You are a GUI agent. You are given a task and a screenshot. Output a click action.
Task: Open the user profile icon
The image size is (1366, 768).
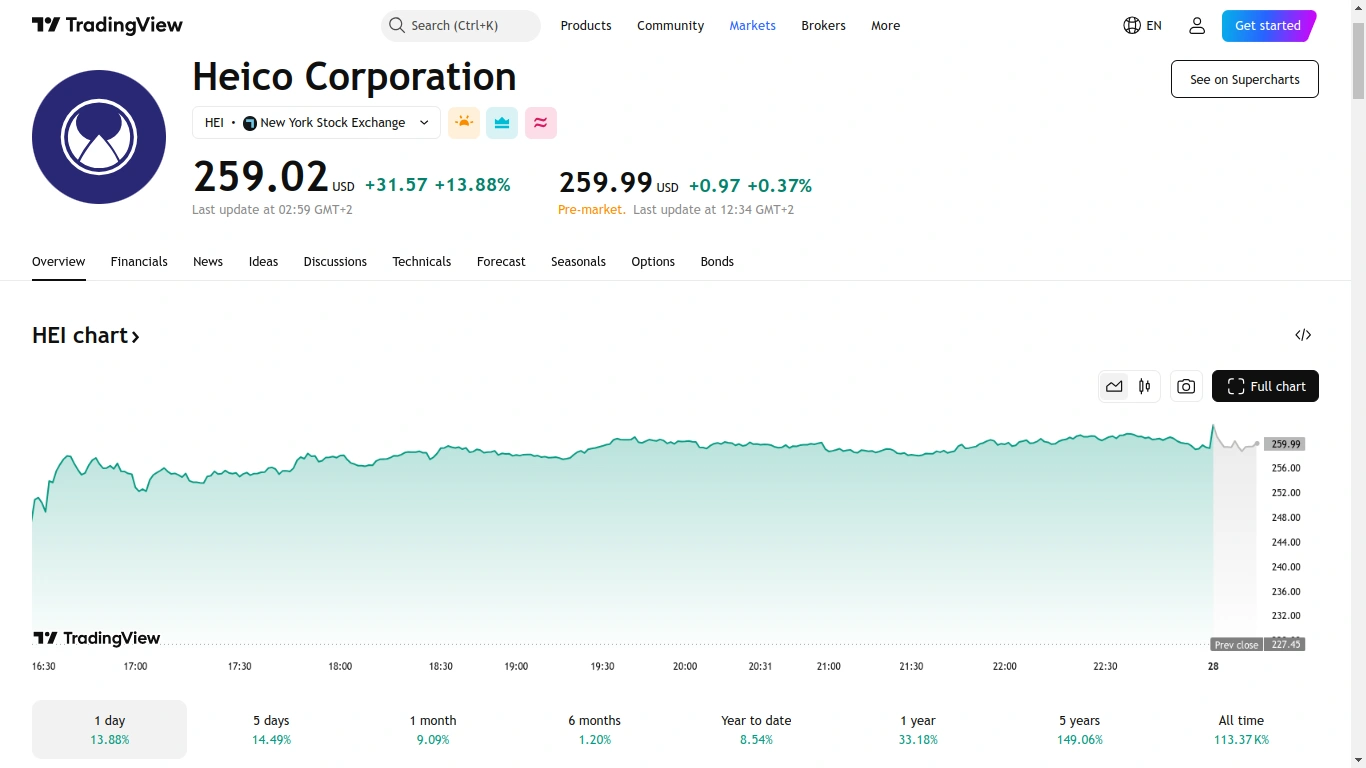point(1197,26)
